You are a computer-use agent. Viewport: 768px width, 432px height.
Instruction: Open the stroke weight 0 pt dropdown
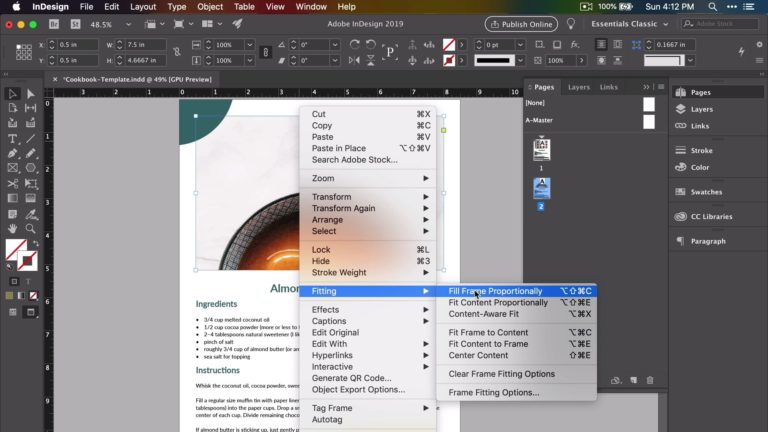[x=520, y=45]
